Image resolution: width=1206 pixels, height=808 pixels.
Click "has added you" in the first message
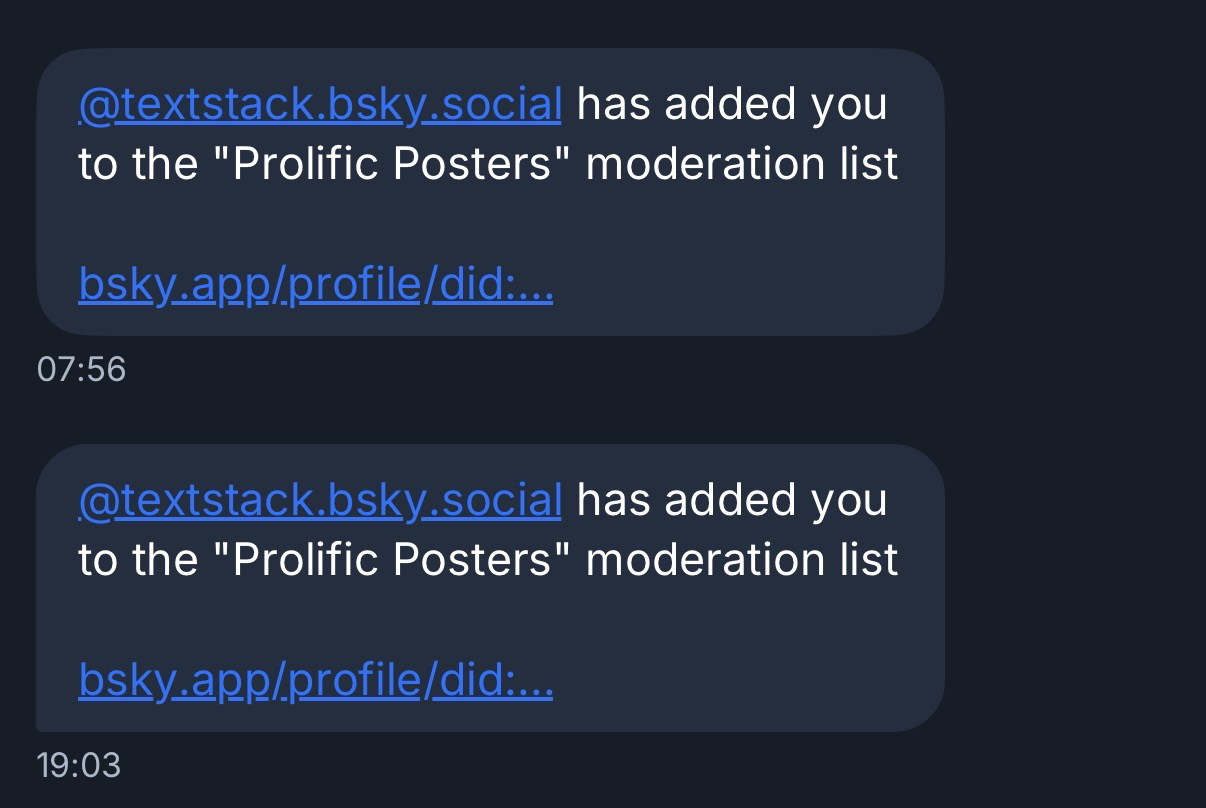point(732,105)
